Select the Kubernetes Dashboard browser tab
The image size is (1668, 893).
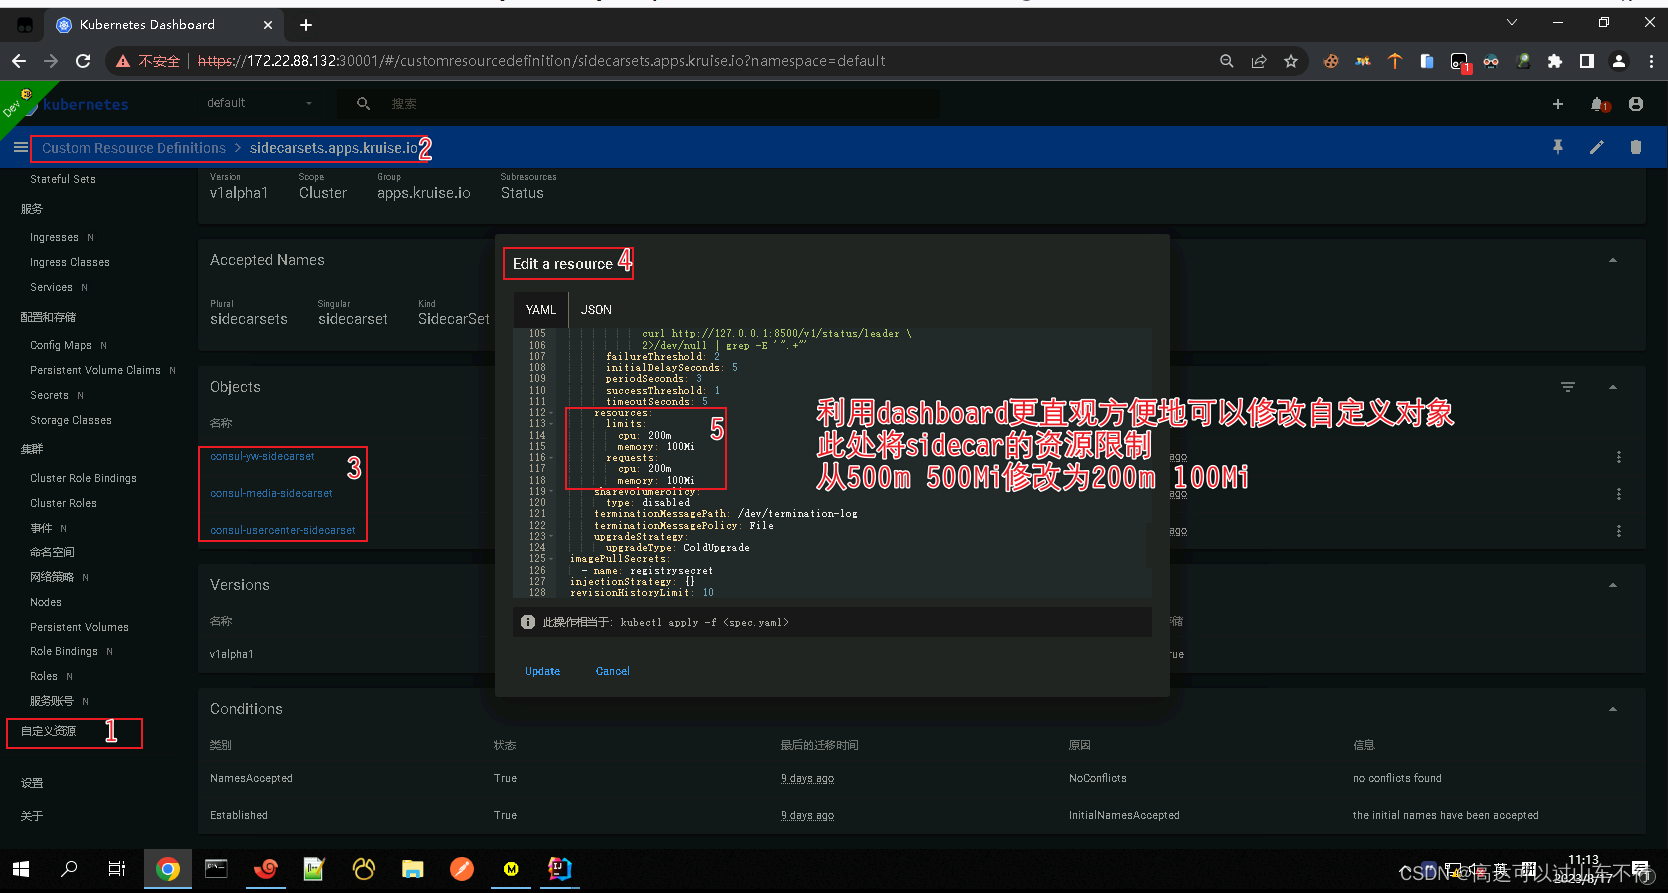coord(165,25)
